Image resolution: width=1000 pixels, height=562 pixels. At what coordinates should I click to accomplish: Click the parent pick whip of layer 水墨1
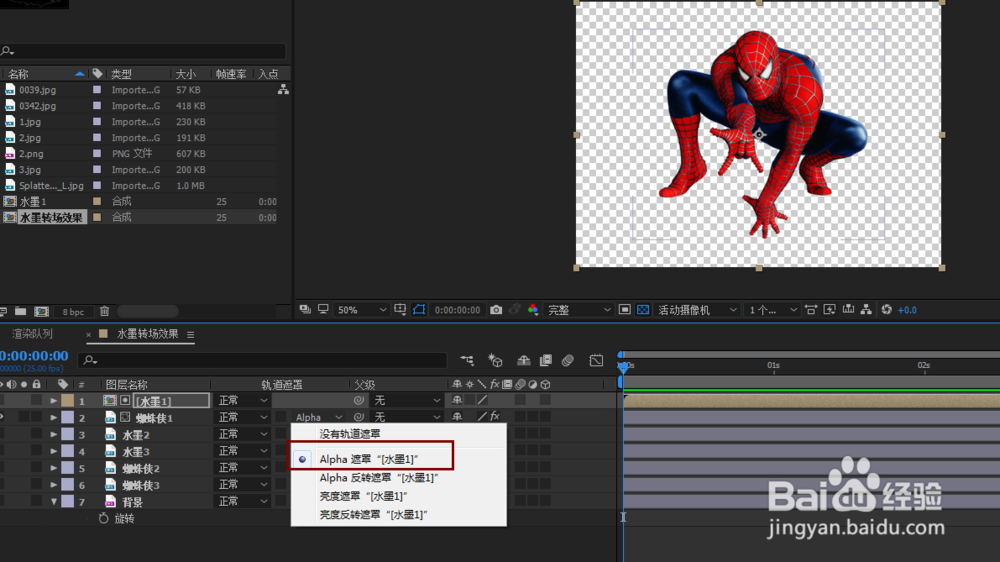tap(359, 400)
